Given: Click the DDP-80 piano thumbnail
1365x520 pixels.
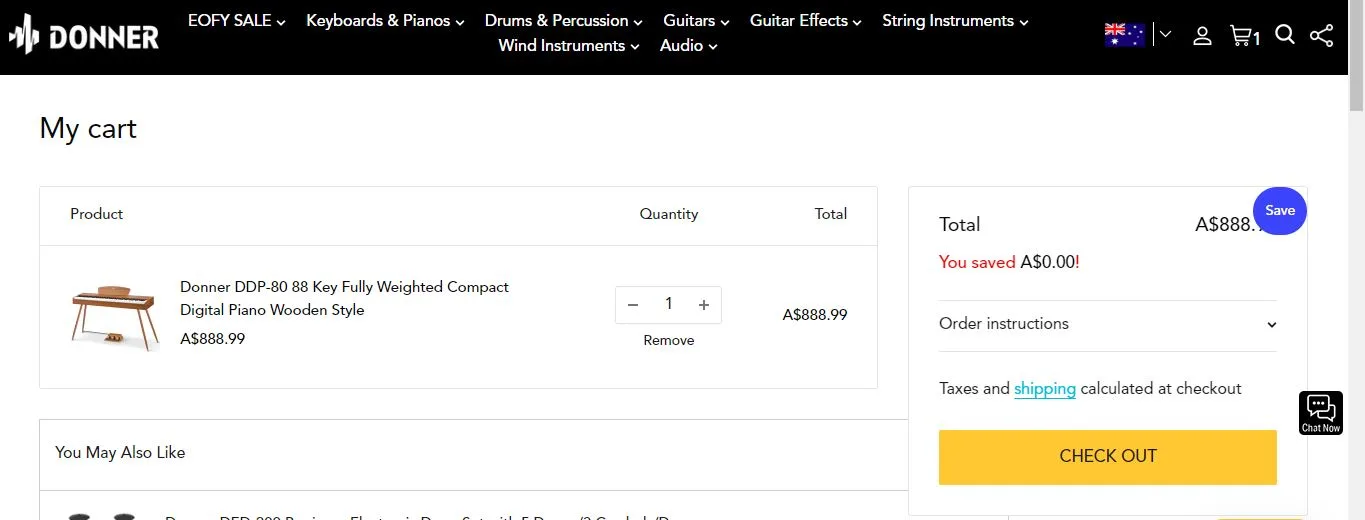Looking at the screenshot, I should click(114, 315).
